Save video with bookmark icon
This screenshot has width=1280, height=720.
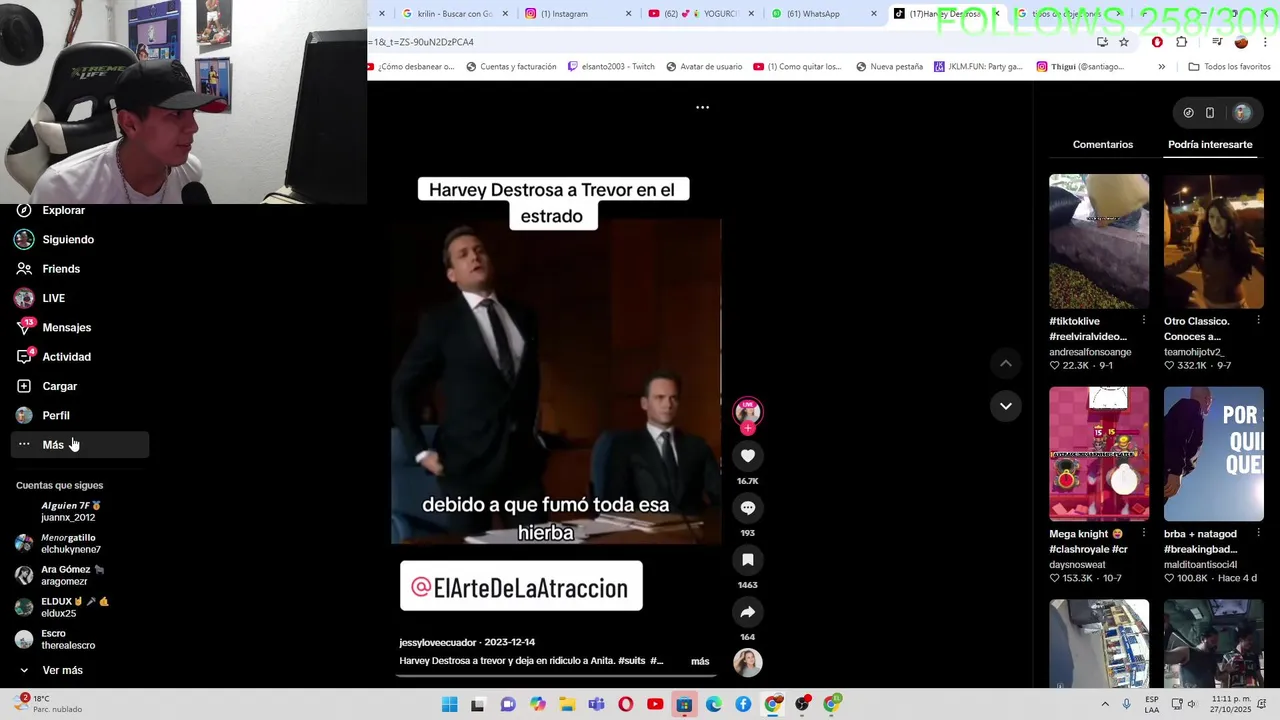pos(747,560)
